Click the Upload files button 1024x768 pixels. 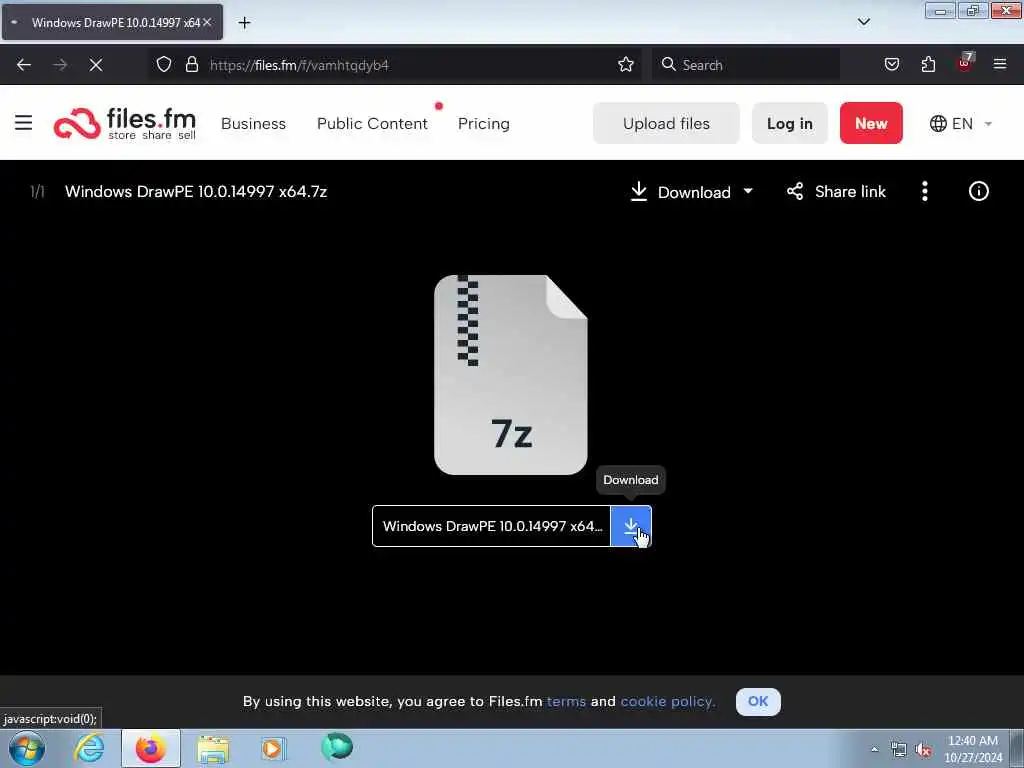click(x=666, y=123)
